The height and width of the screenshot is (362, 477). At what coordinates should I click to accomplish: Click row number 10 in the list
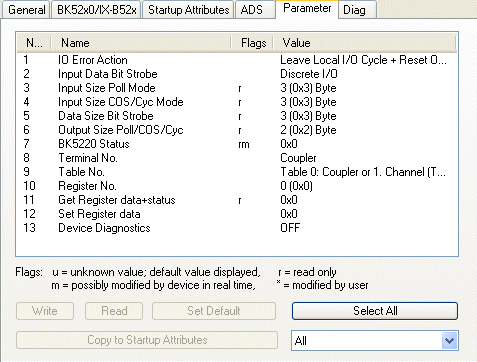coord(29,186)
